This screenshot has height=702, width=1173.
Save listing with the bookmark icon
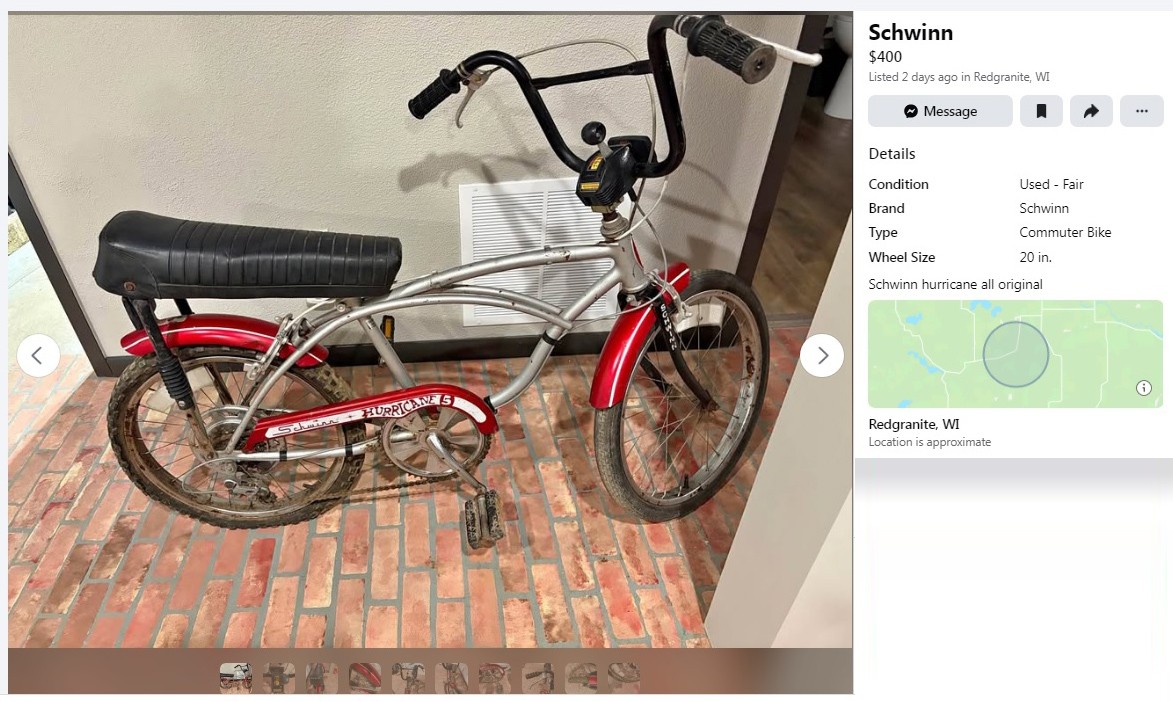[1041, 111]
